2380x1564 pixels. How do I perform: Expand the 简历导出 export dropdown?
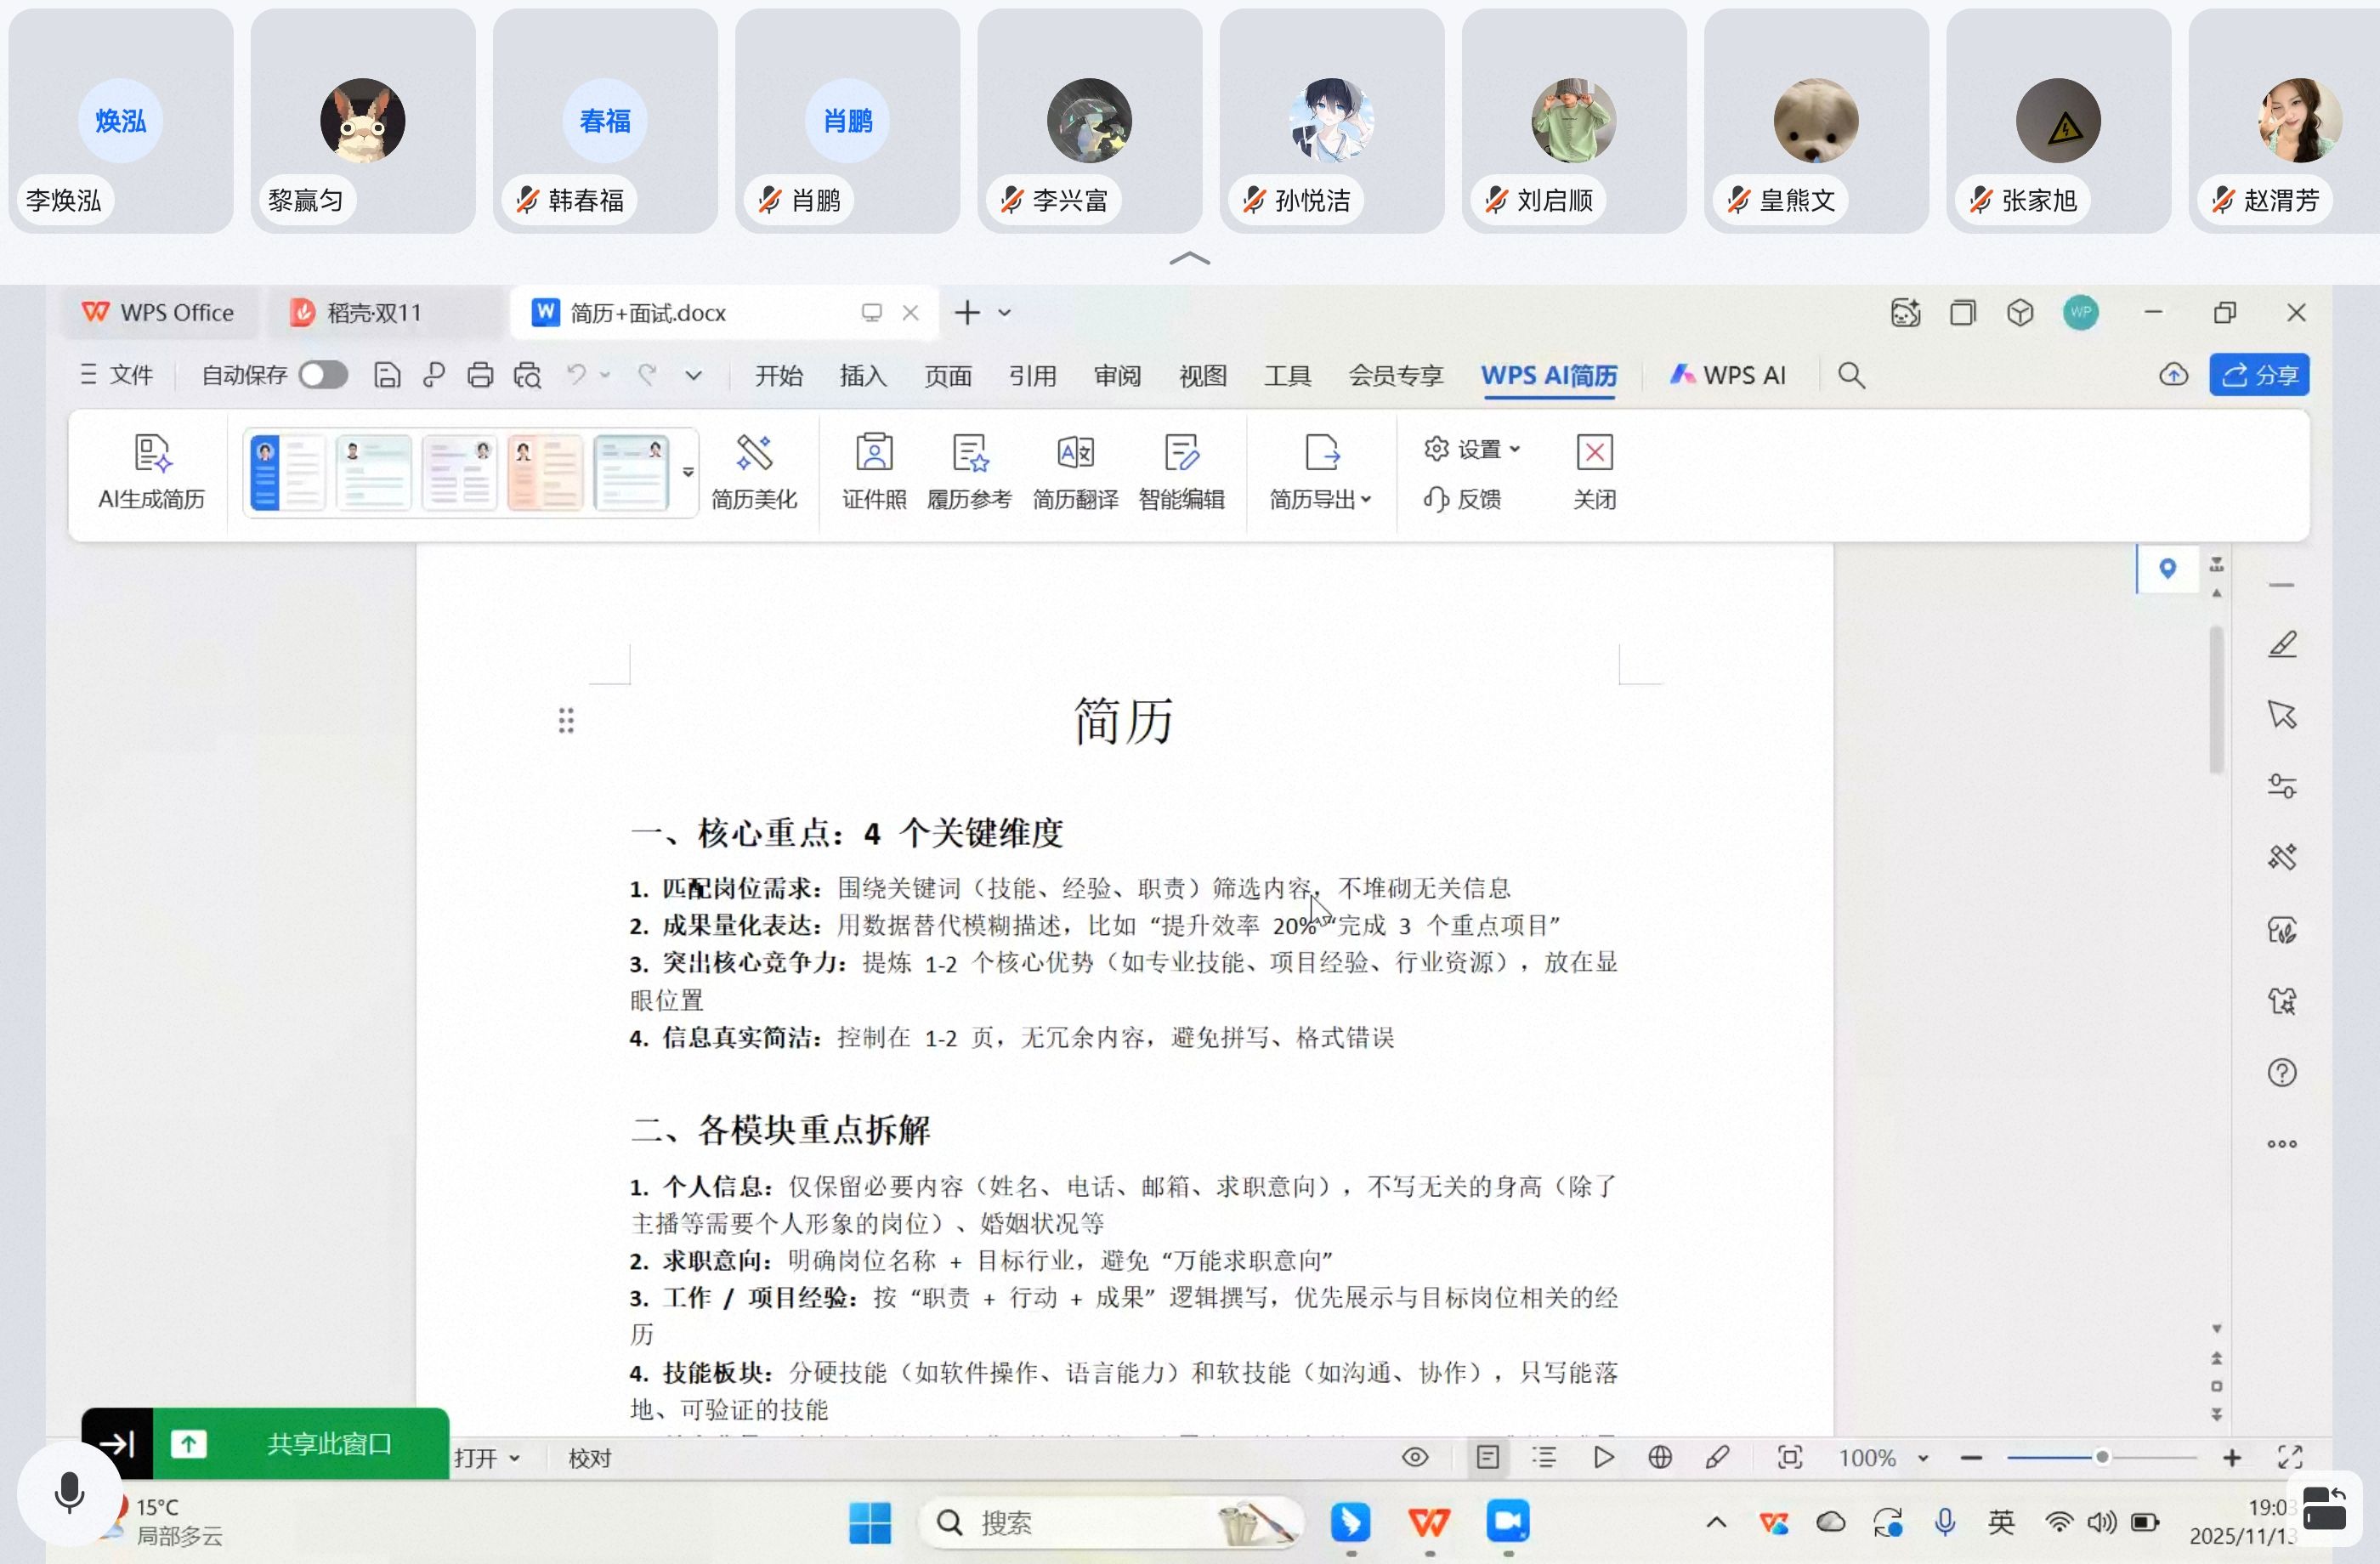[1320, 499]
